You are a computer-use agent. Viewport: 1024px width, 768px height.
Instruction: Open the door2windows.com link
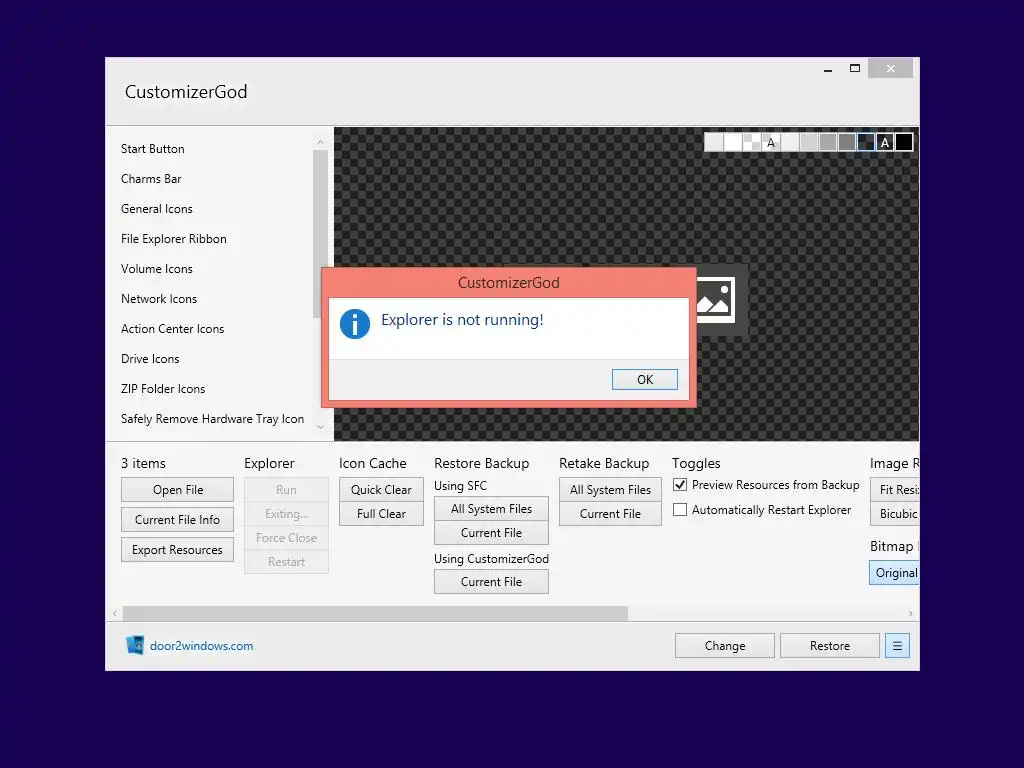201,646
